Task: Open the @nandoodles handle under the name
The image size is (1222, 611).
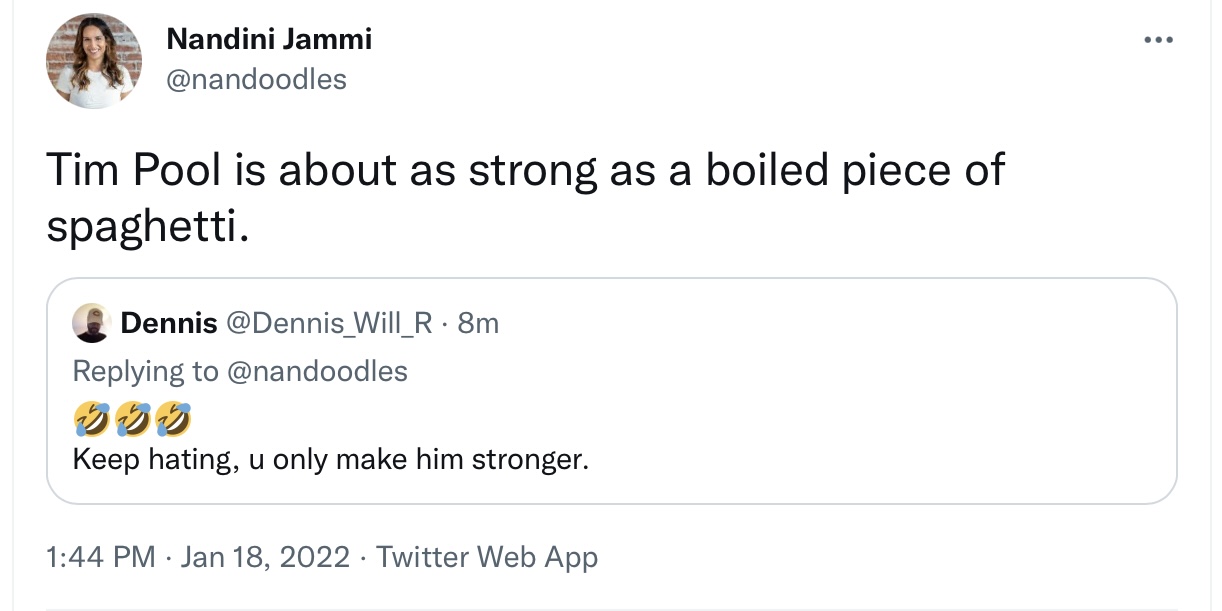Action: (x=256, y=79)
